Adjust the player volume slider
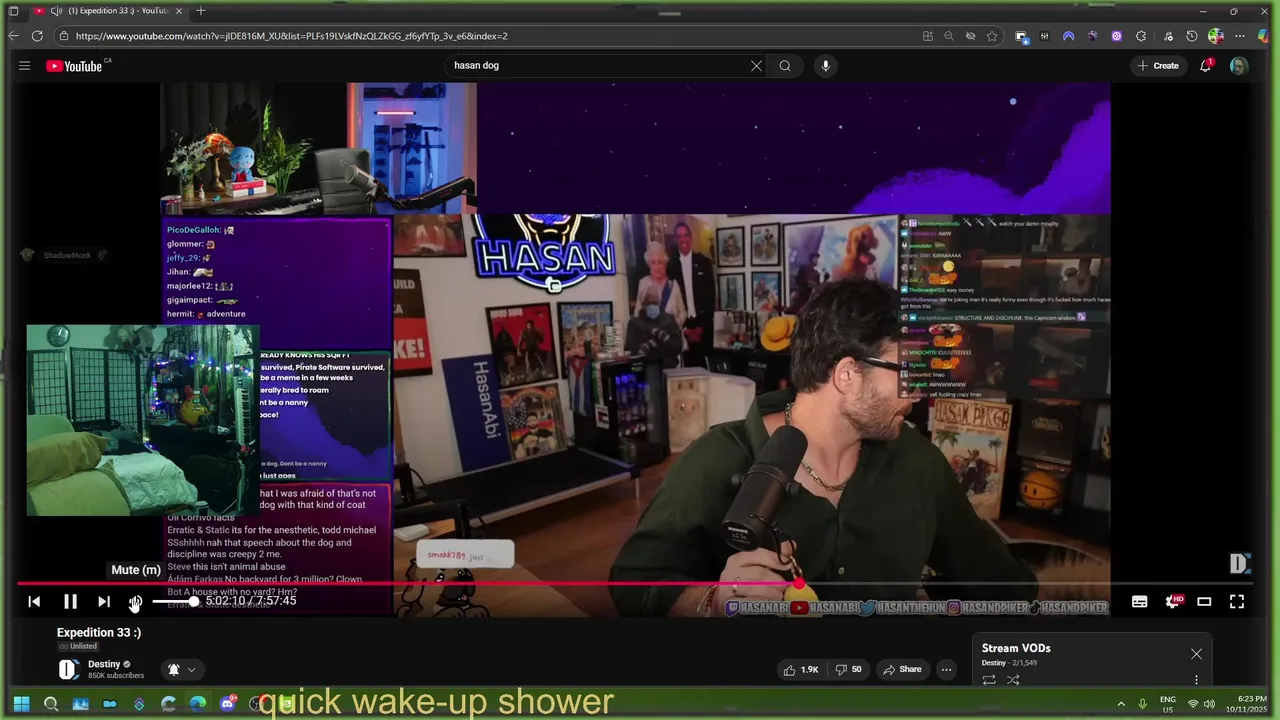1280x720 pixels. (x=174, y=601)
